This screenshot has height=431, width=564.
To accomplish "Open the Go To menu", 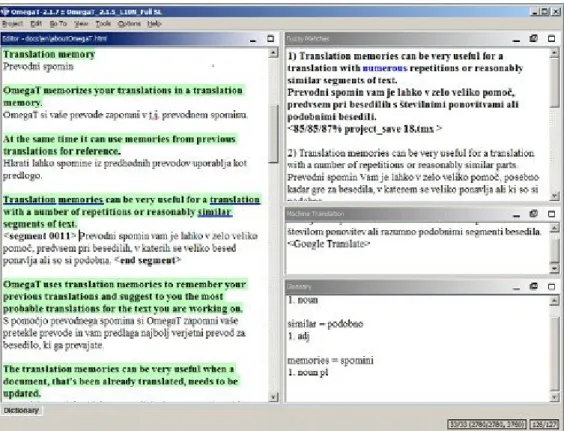I will coord(58,24).
